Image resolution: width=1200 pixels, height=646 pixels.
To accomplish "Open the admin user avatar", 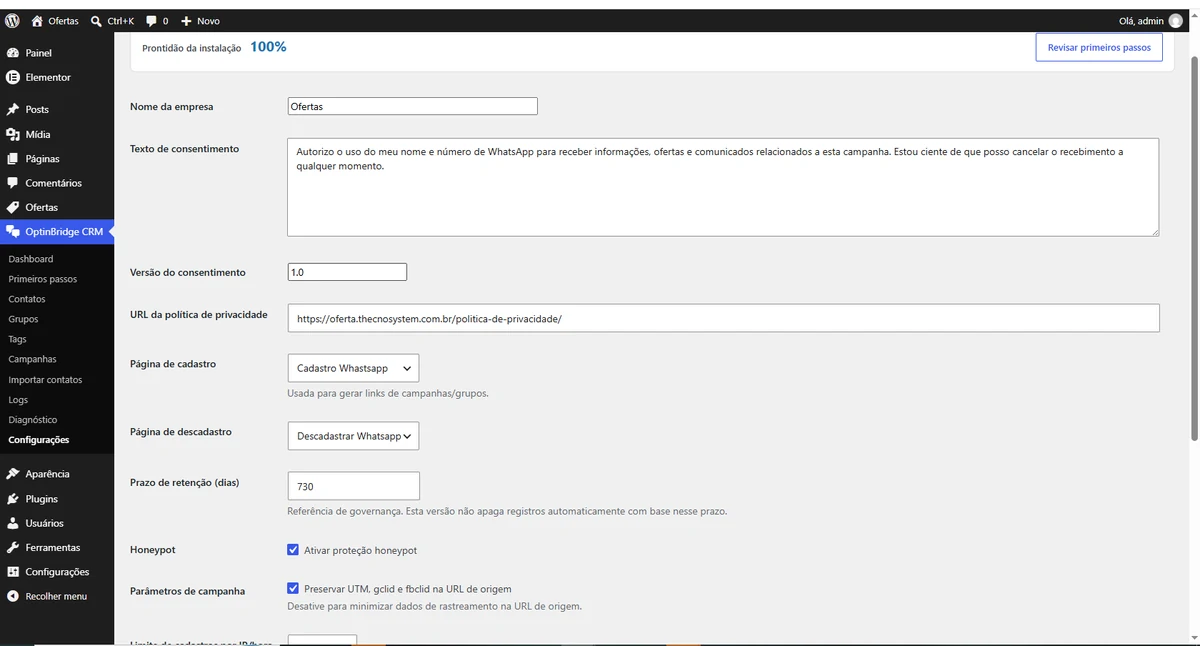I will [1174, 21].
